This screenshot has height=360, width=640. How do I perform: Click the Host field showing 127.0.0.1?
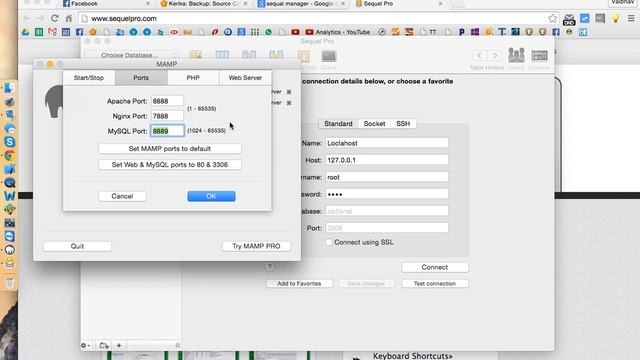click(x=387, y=160)
